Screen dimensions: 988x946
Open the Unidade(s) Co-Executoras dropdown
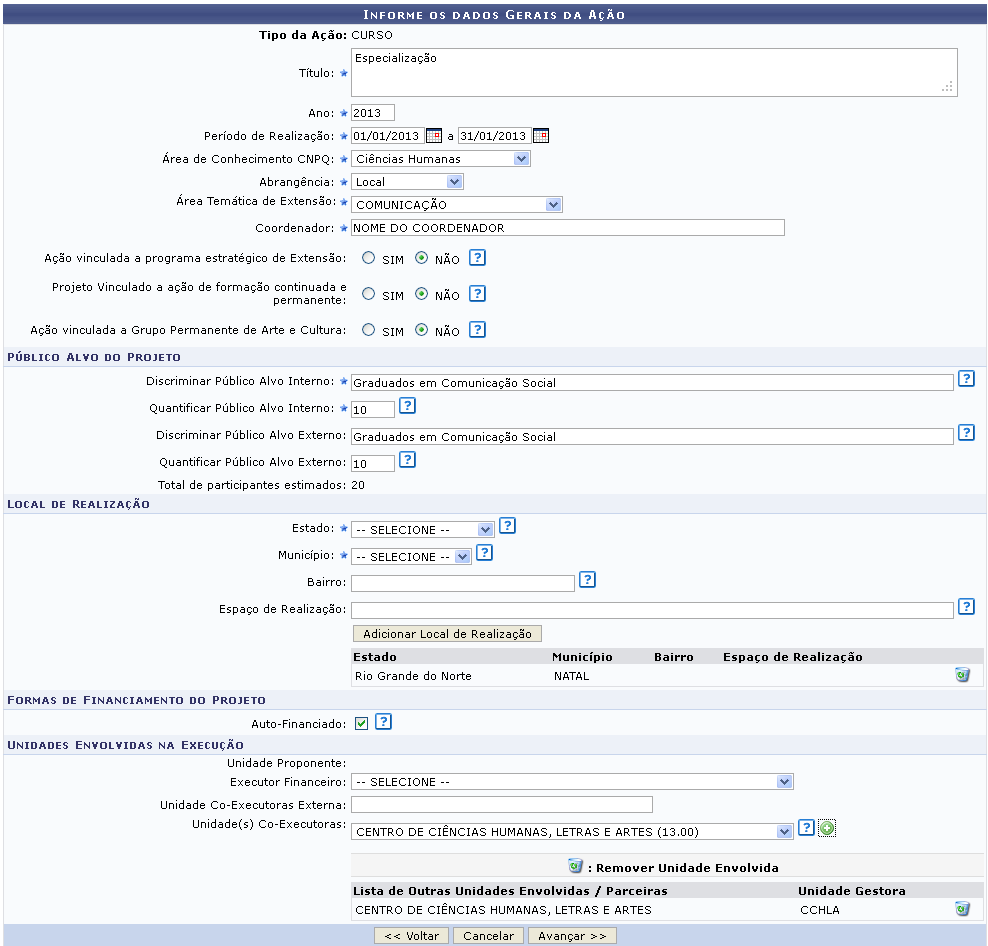point(572,831)
